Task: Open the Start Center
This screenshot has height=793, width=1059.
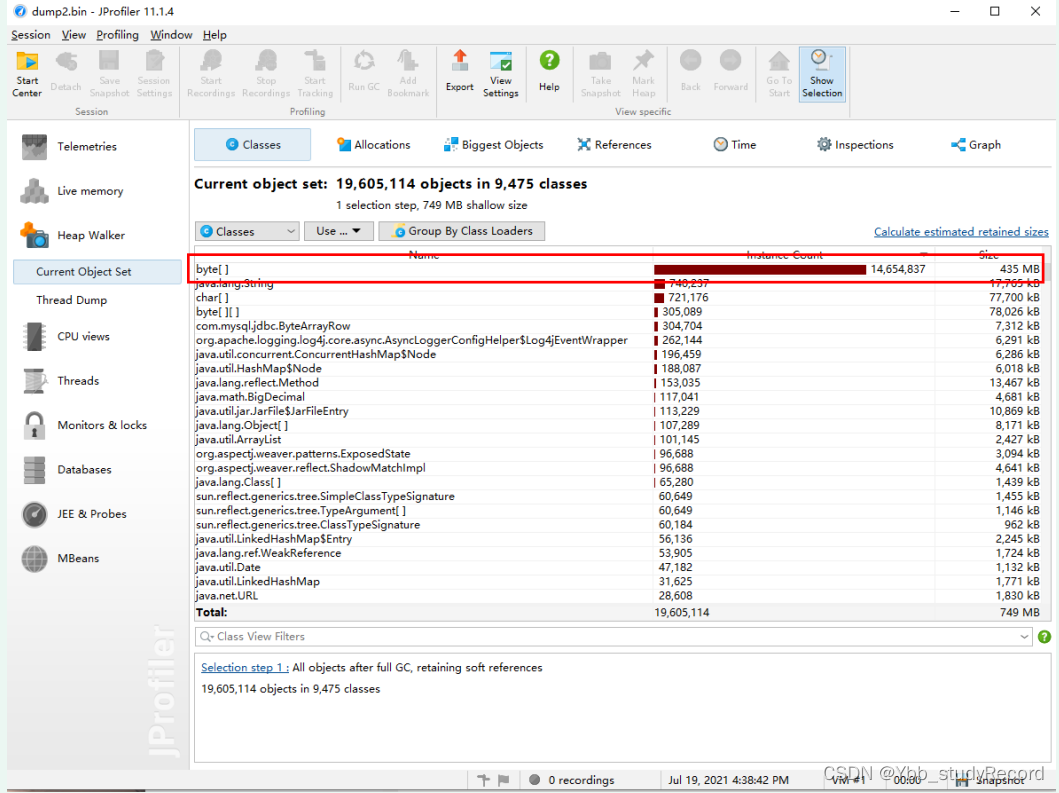Action: point(27,74)
